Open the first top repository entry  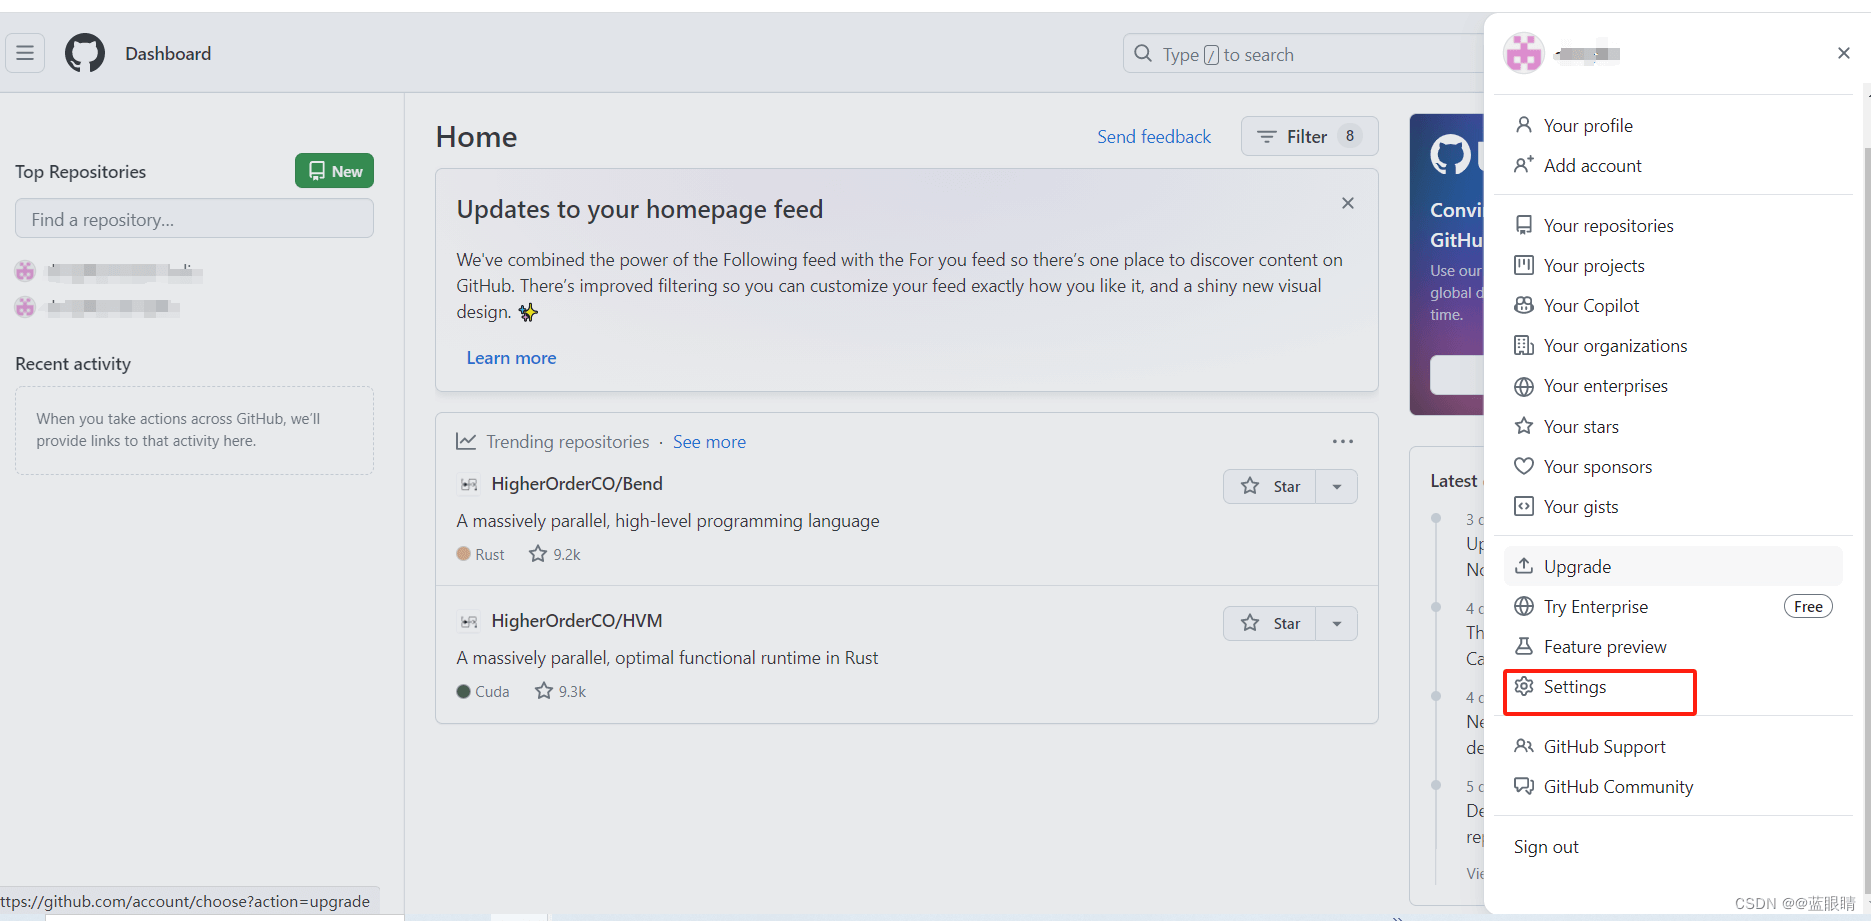[124, 271]
